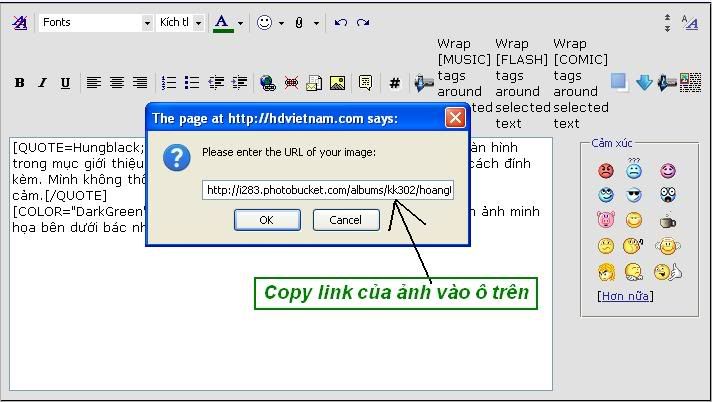
Task: Align text right
Action: click(x=140, y=83)
